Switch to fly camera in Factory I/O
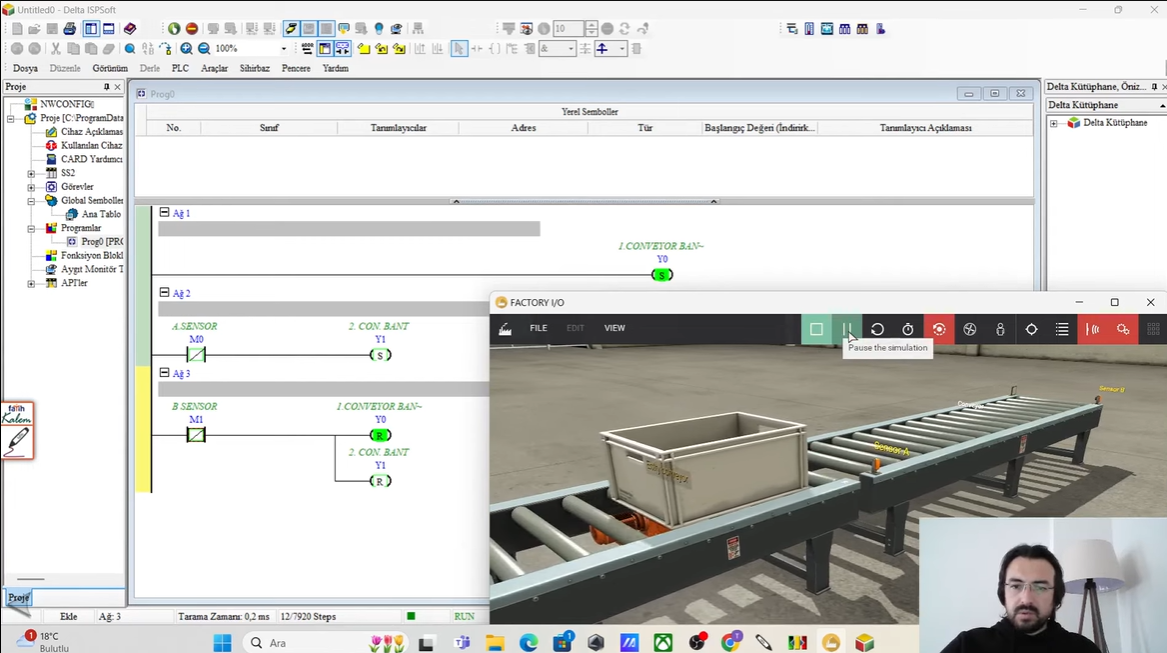The image size is (1167, 653). pos(970,329)
